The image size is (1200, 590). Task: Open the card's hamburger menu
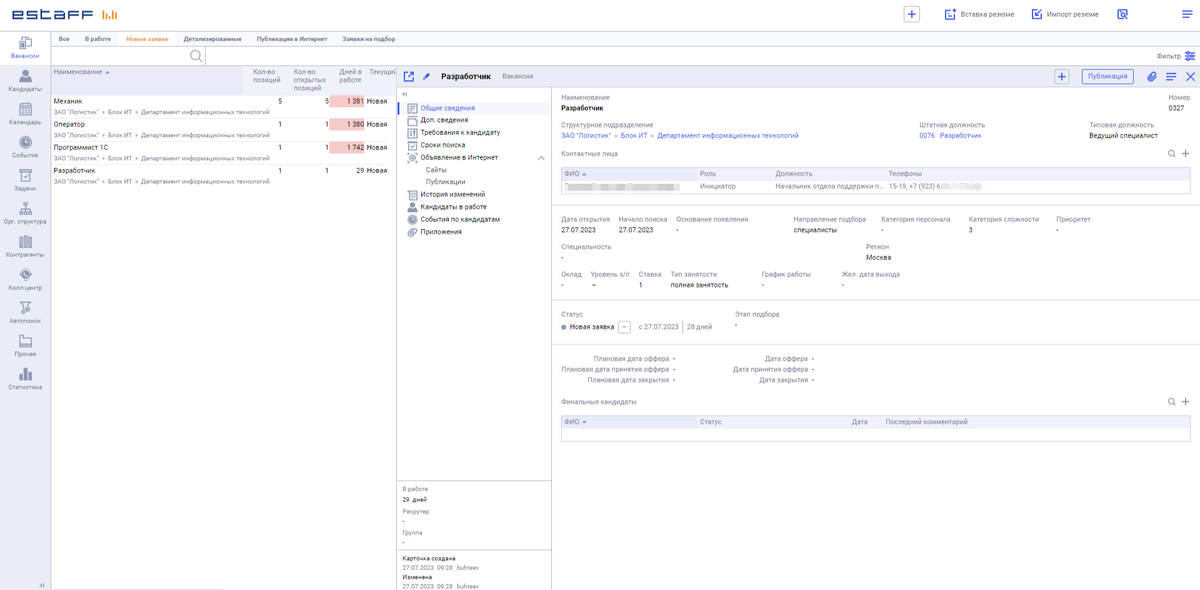pos(1171,76)
